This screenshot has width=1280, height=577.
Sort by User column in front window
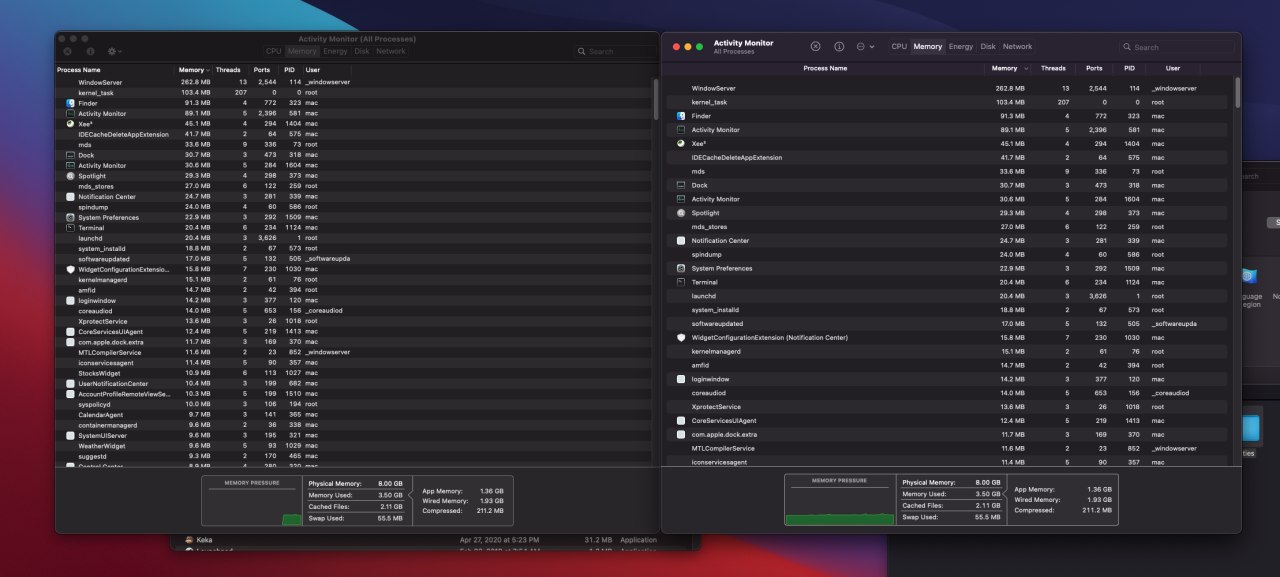coord(1172,68)
